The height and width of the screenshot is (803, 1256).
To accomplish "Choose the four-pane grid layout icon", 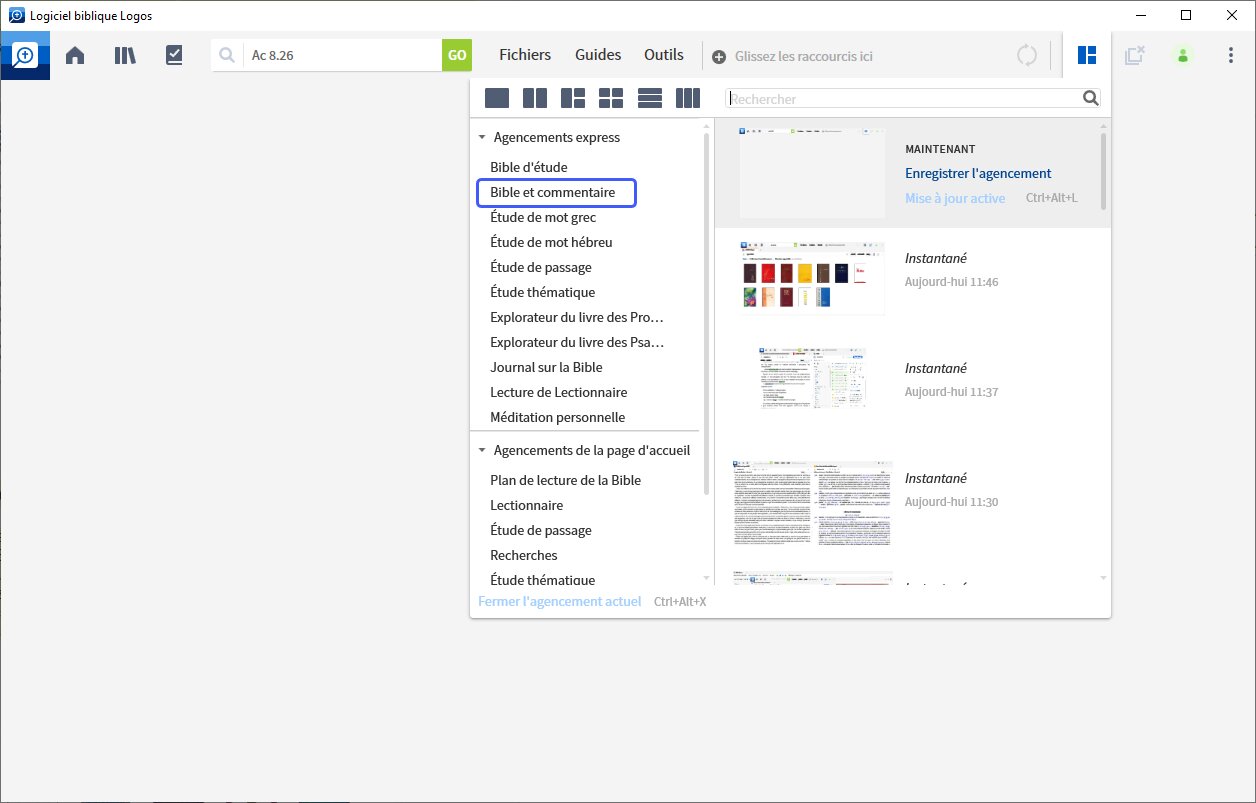I will pyautogui.click(x=611, y=98).
